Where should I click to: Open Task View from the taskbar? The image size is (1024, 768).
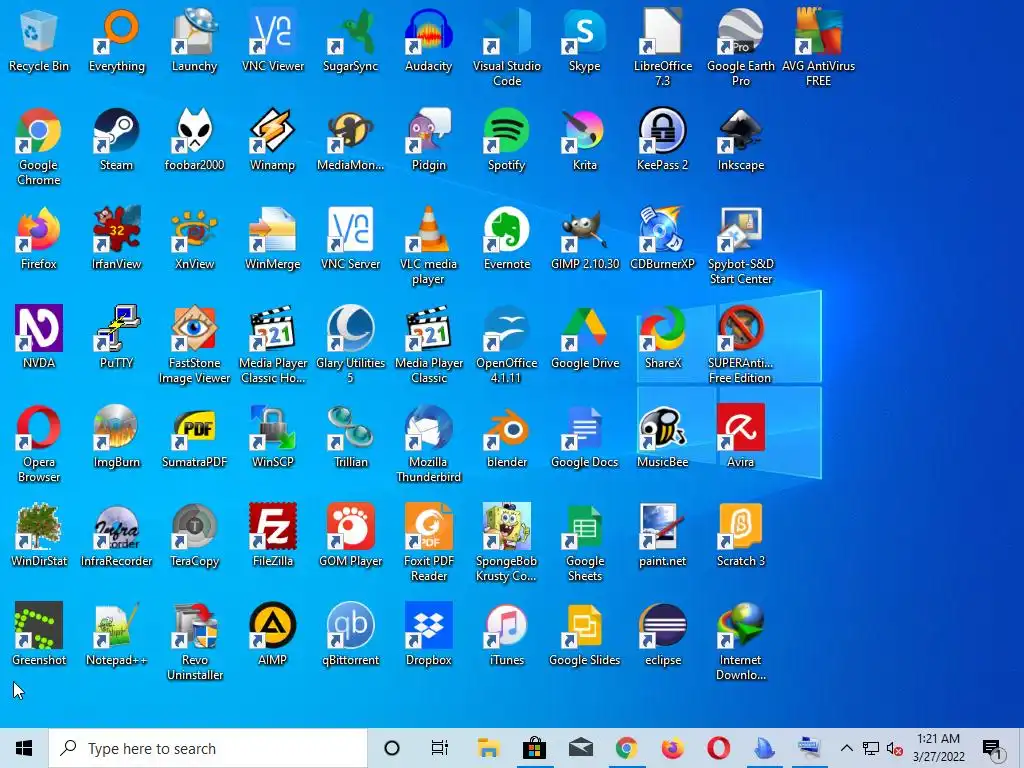(x=440, y=748)
